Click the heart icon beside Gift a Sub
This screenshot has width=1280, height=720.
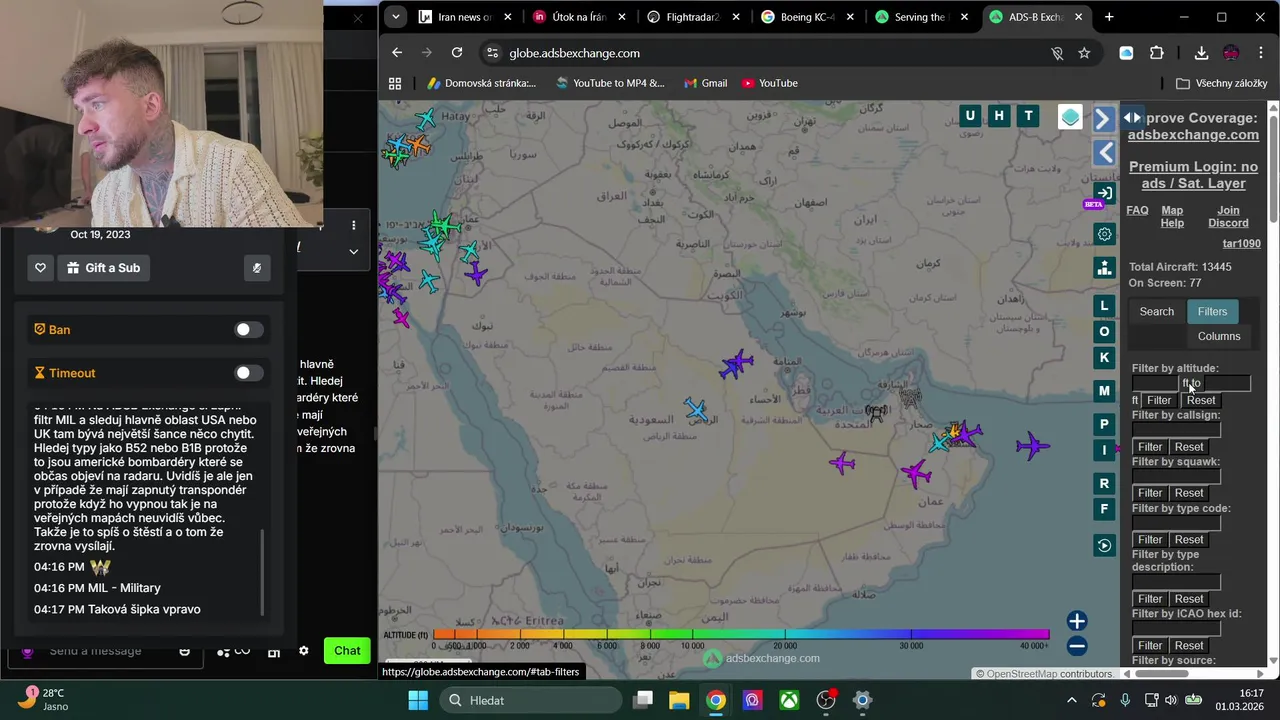[x=40, y=268]
